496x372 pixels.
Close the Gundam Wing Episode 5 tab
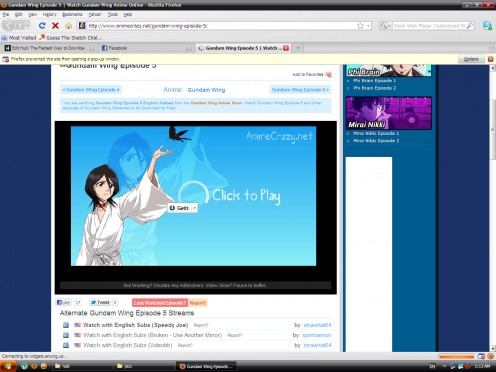[x=286, y=48]
